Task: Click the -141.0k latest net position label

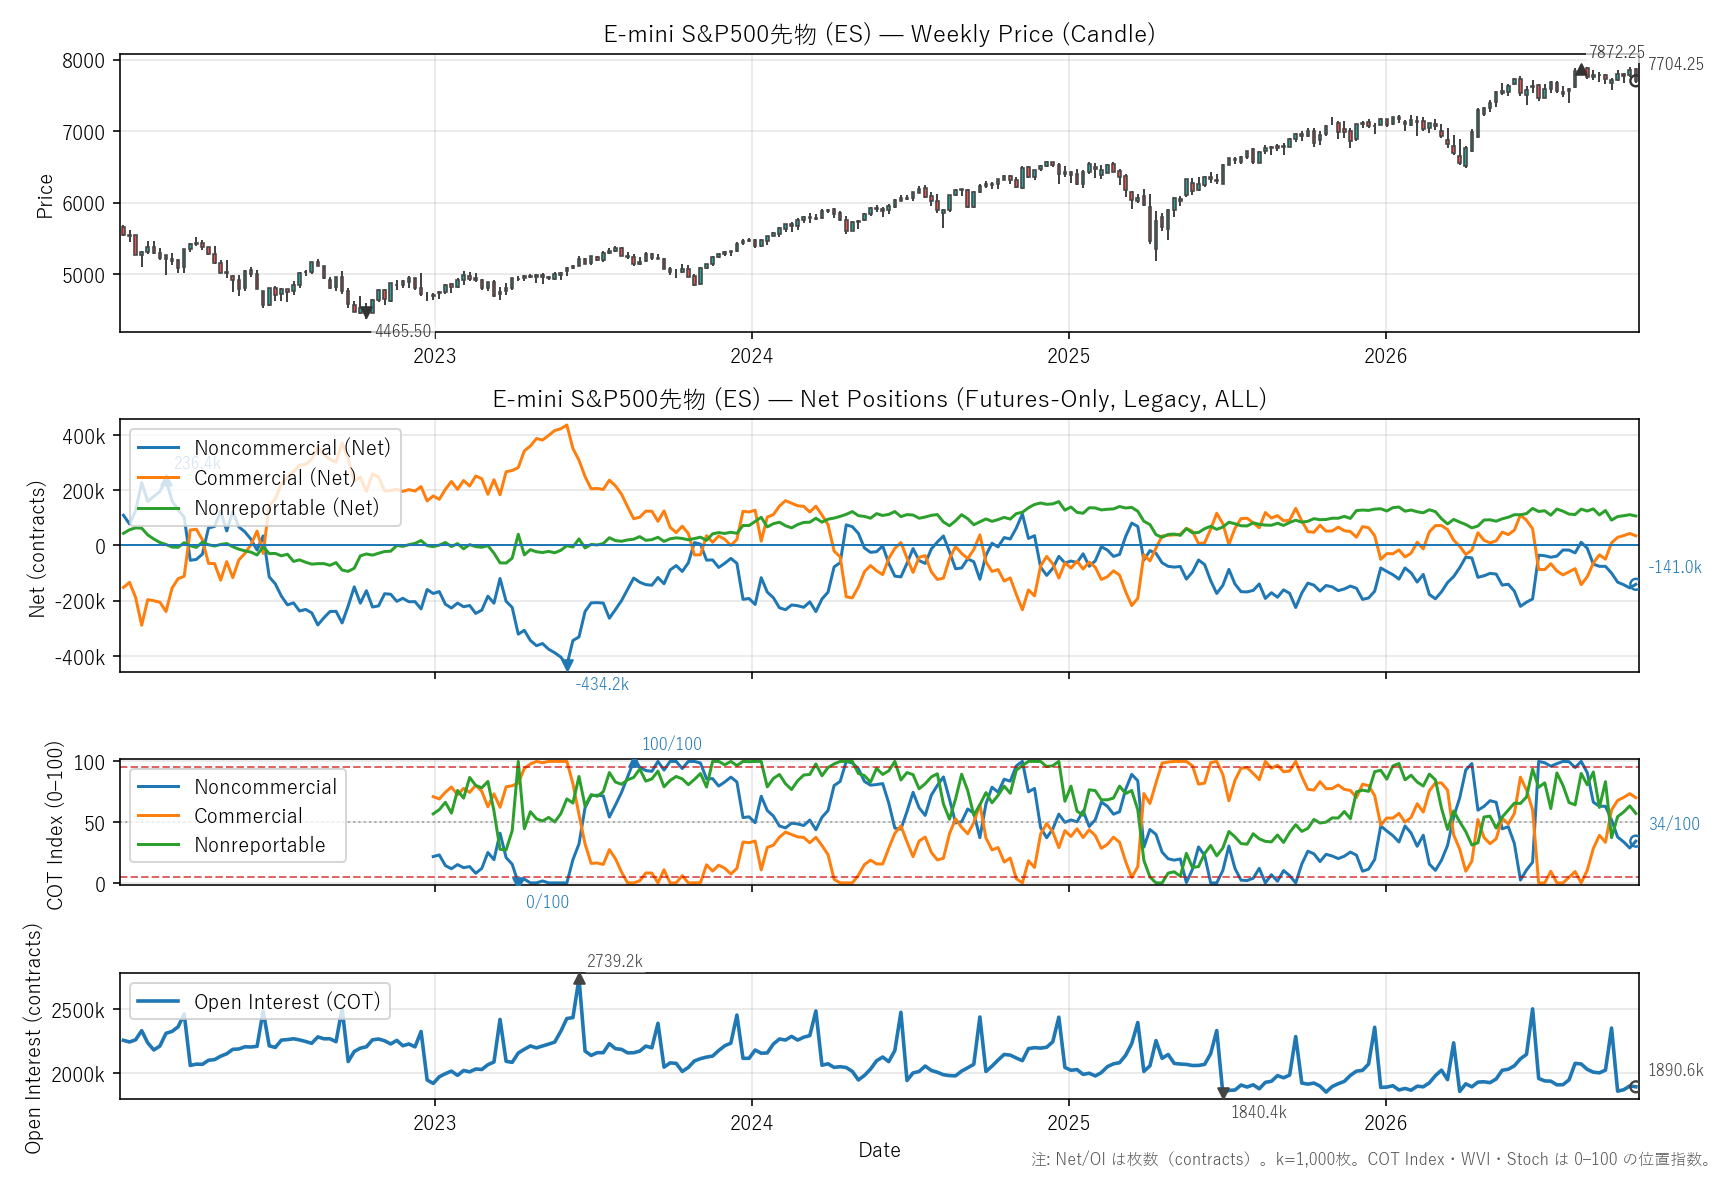Action: [x=1675, y=567]
